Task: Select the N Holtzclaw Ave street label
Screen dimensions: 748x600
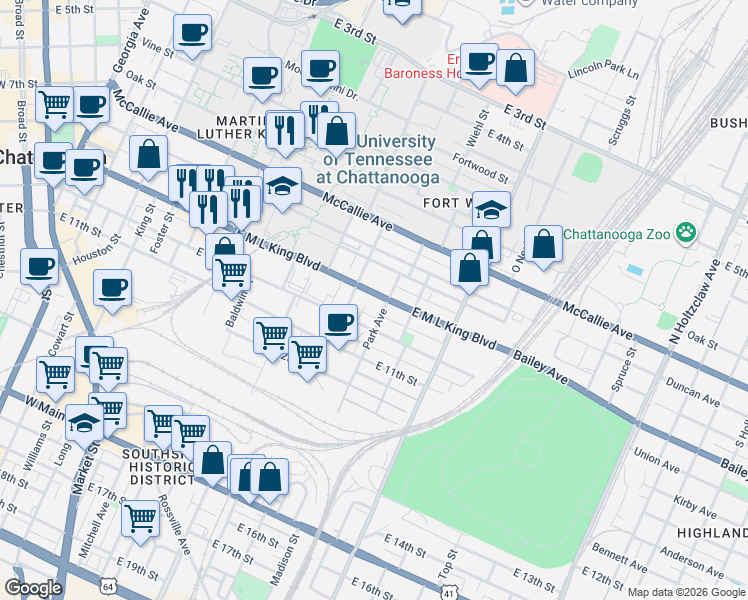Action: (x=695, y=301)
